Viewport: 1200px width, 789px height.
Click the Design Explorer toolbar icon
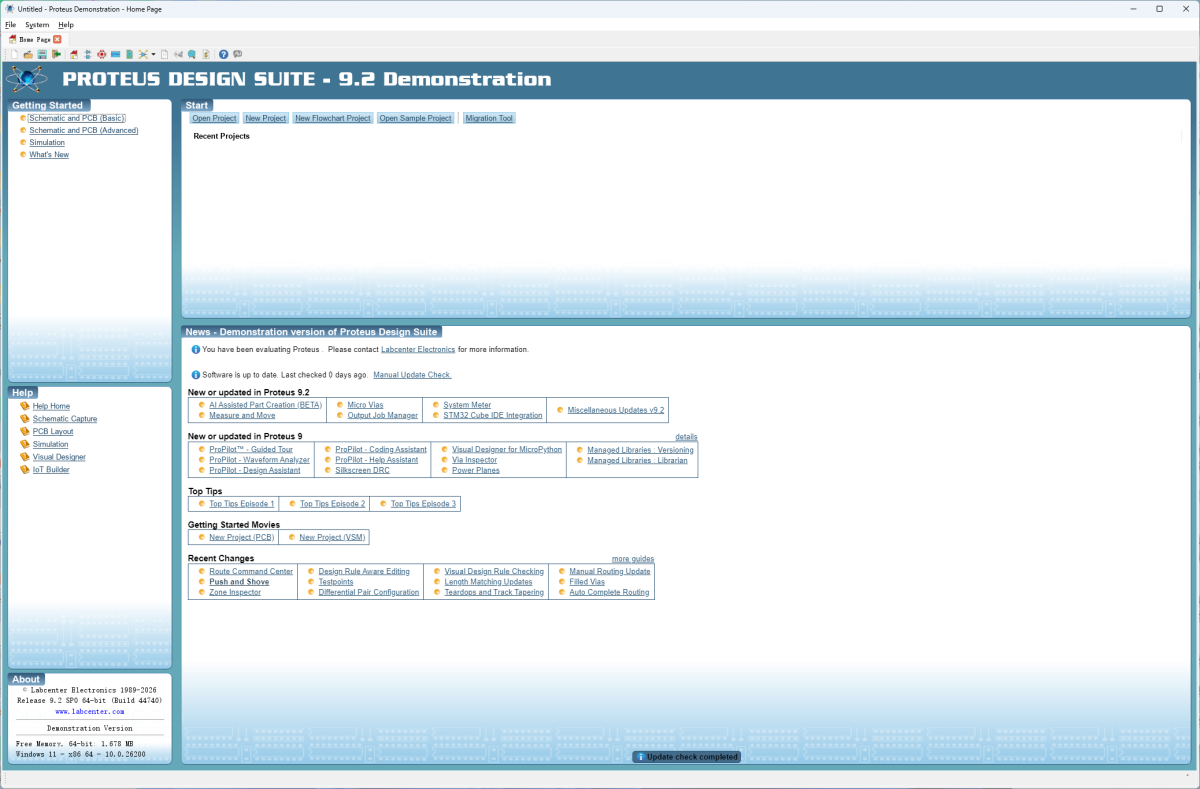143,54
